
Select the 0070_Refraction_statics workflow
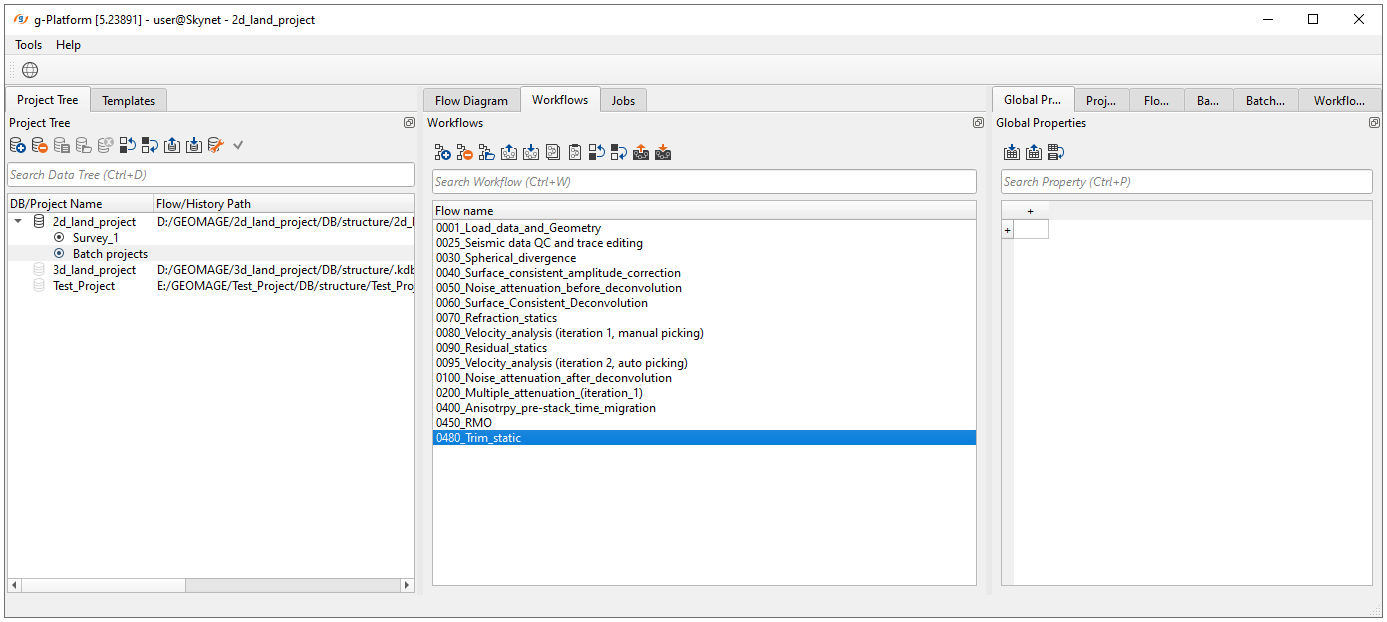click(496, 318)
